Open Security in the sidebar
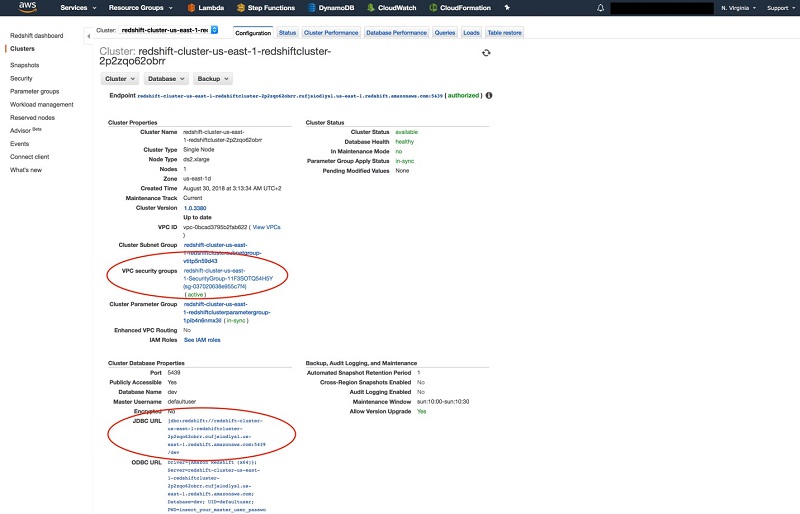 [x=21, y=79]
